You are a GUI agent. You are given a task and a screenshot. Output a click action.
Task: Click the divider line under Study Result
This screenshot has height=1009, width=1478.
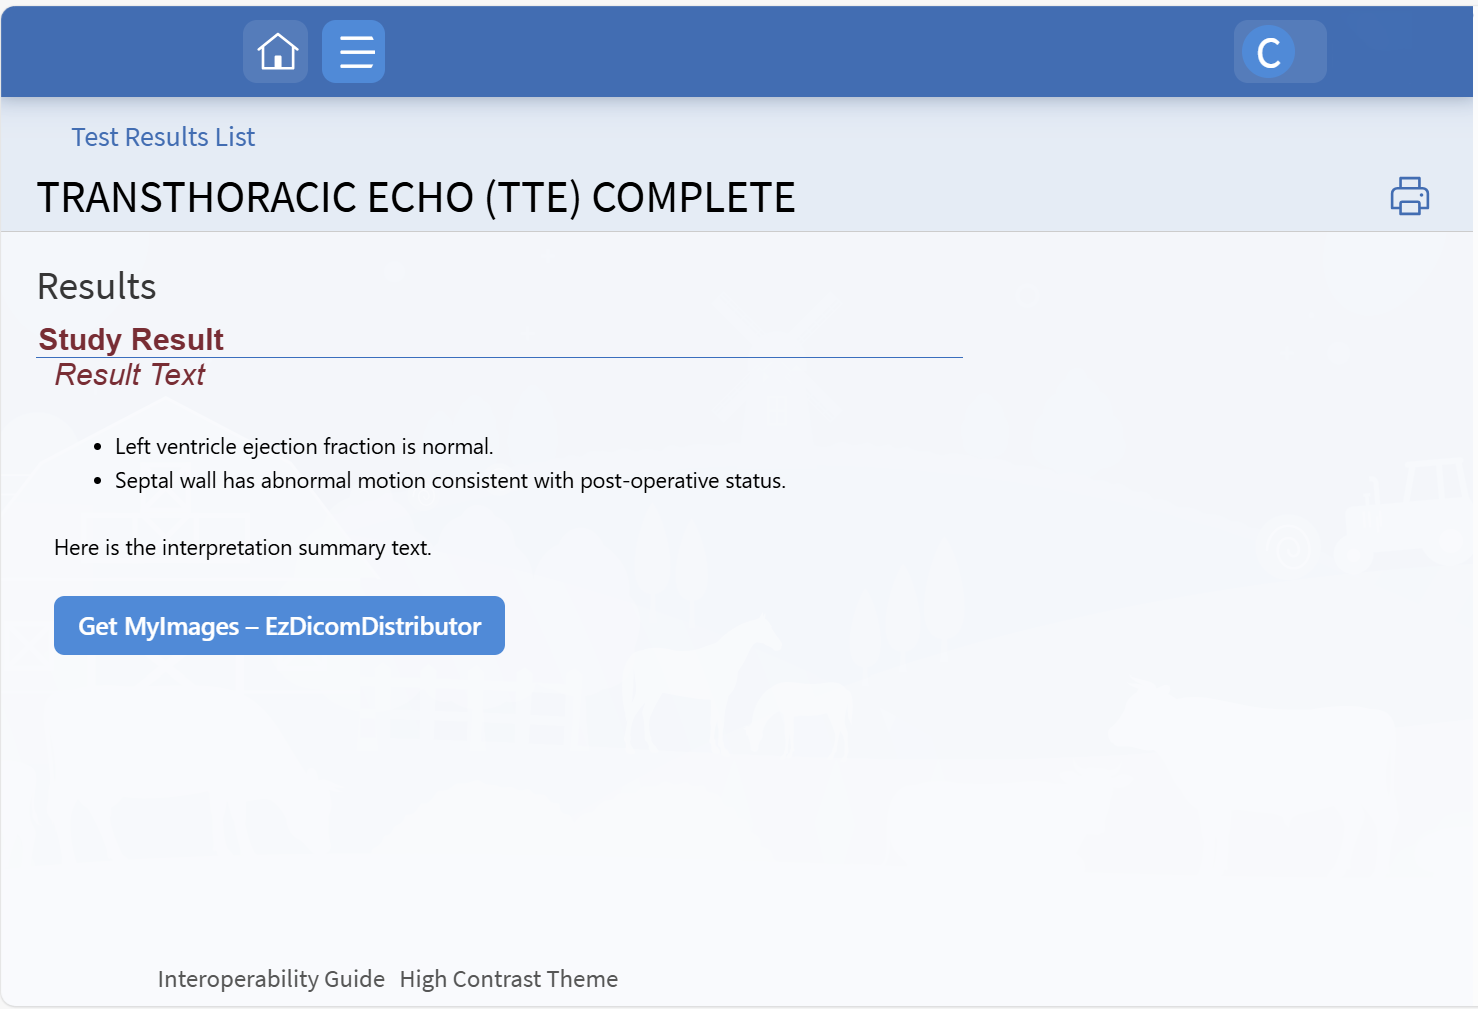[x=500, y=357]
